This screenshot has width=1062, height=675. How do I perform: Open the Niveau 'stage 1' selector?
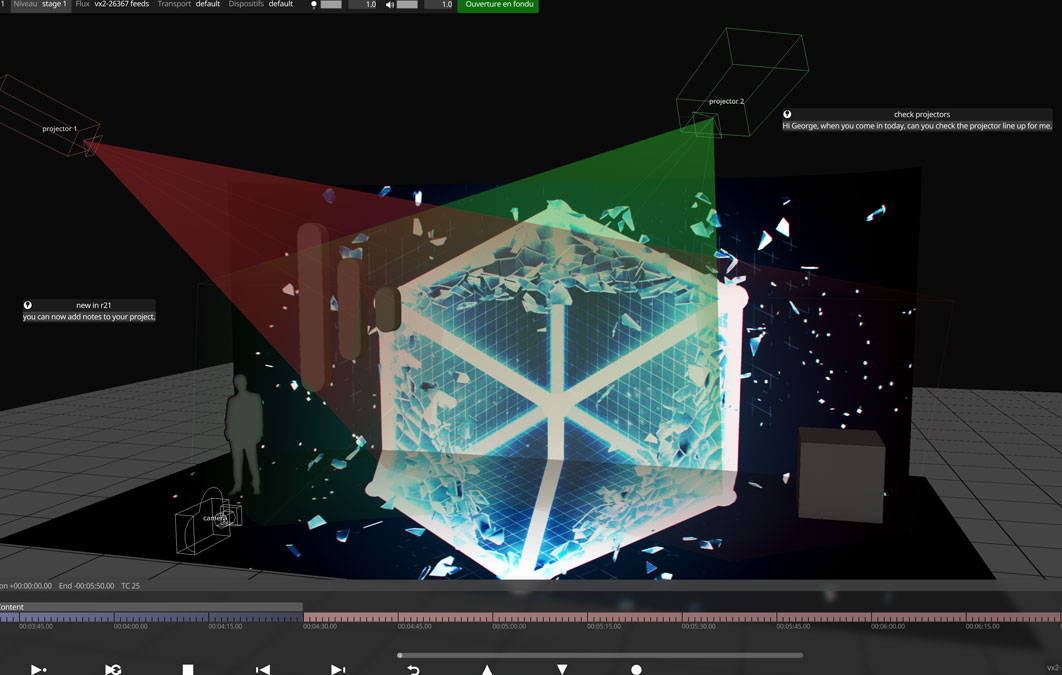[x=53, y=5]
